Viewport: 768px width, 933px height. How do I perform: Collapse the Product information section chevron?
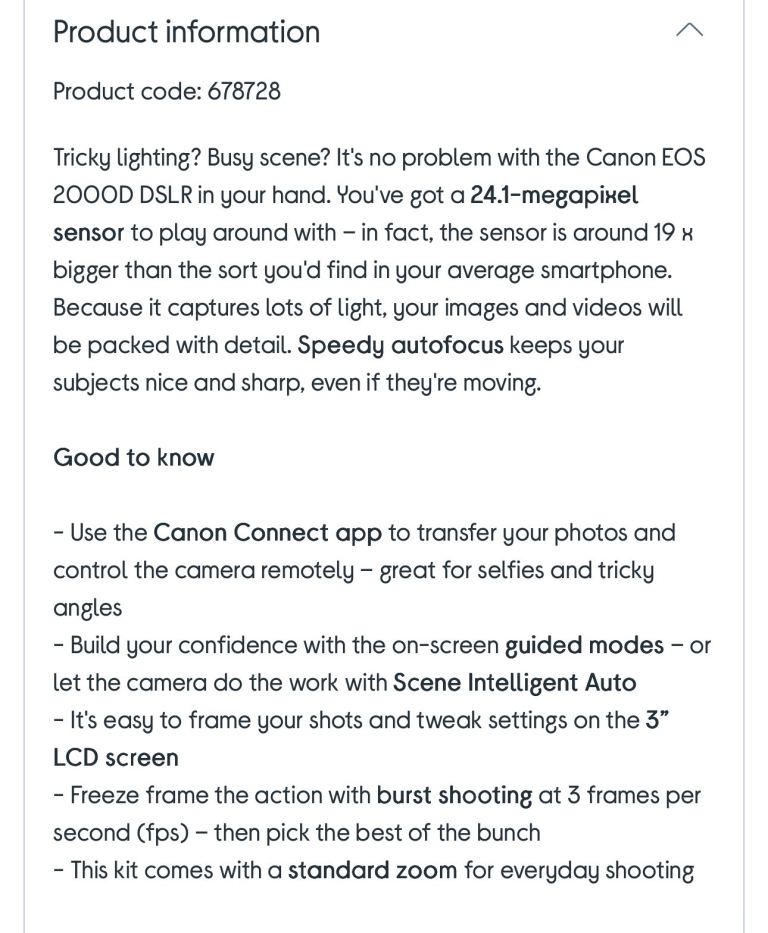689,30
